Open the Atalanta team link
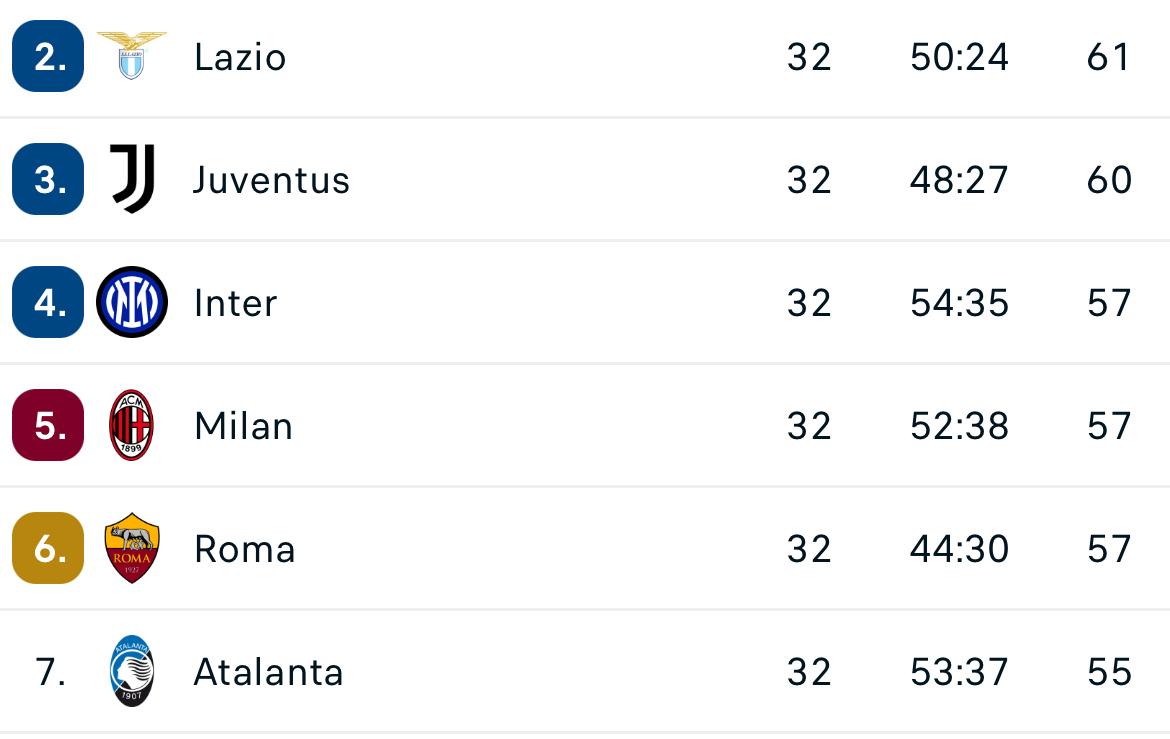This screenshot has width=1170, height=739. [268, 672]
